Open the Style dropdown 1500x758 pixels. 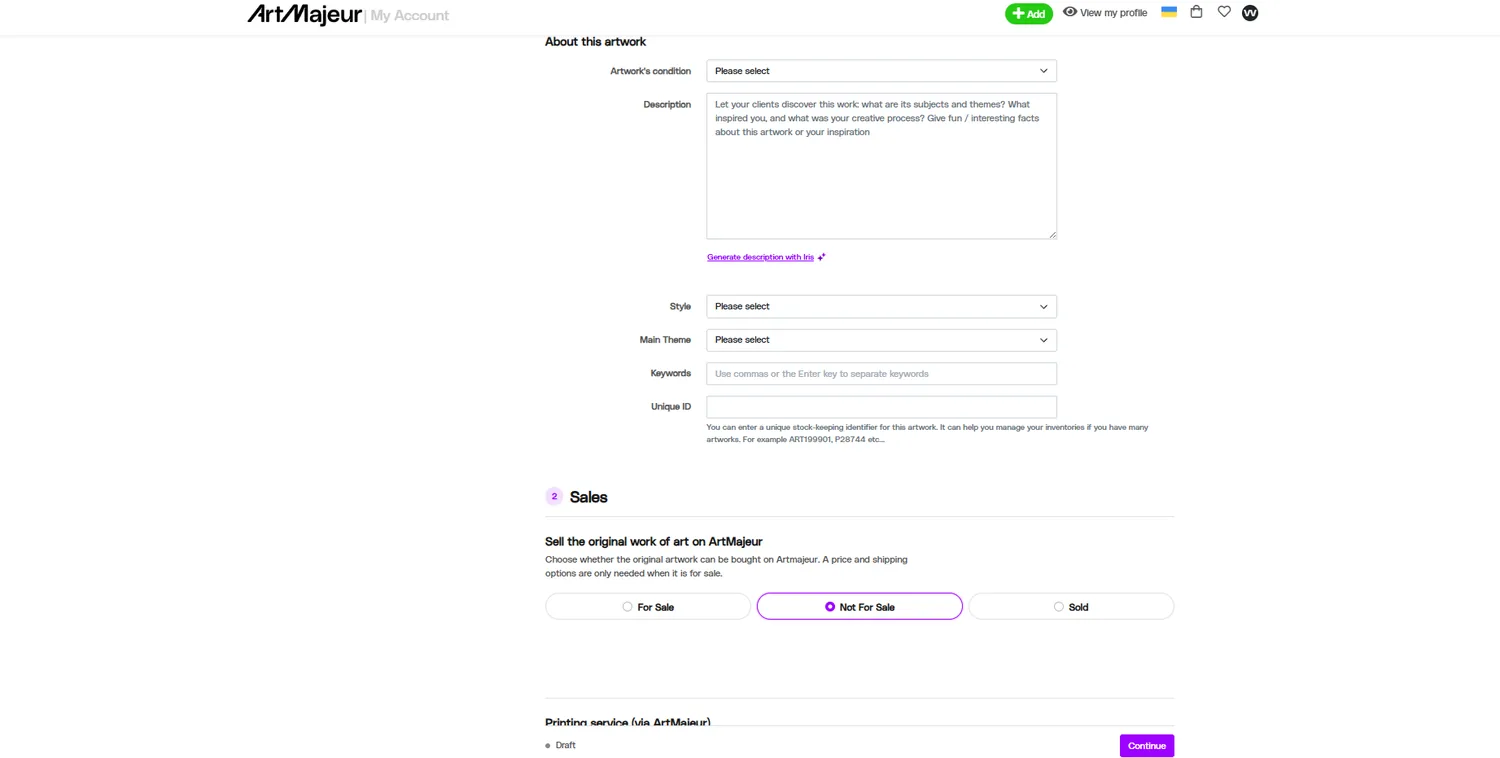(x=881, y=306)
